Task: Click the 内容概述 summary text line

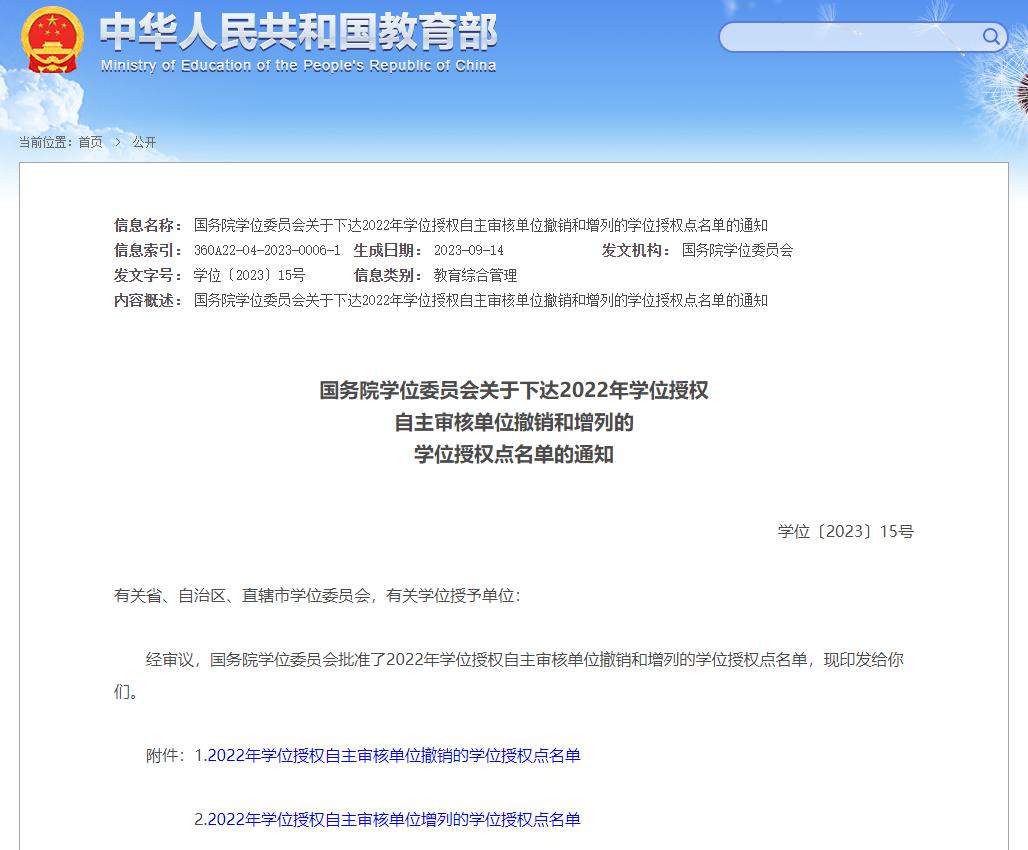Action: (481, 300)
